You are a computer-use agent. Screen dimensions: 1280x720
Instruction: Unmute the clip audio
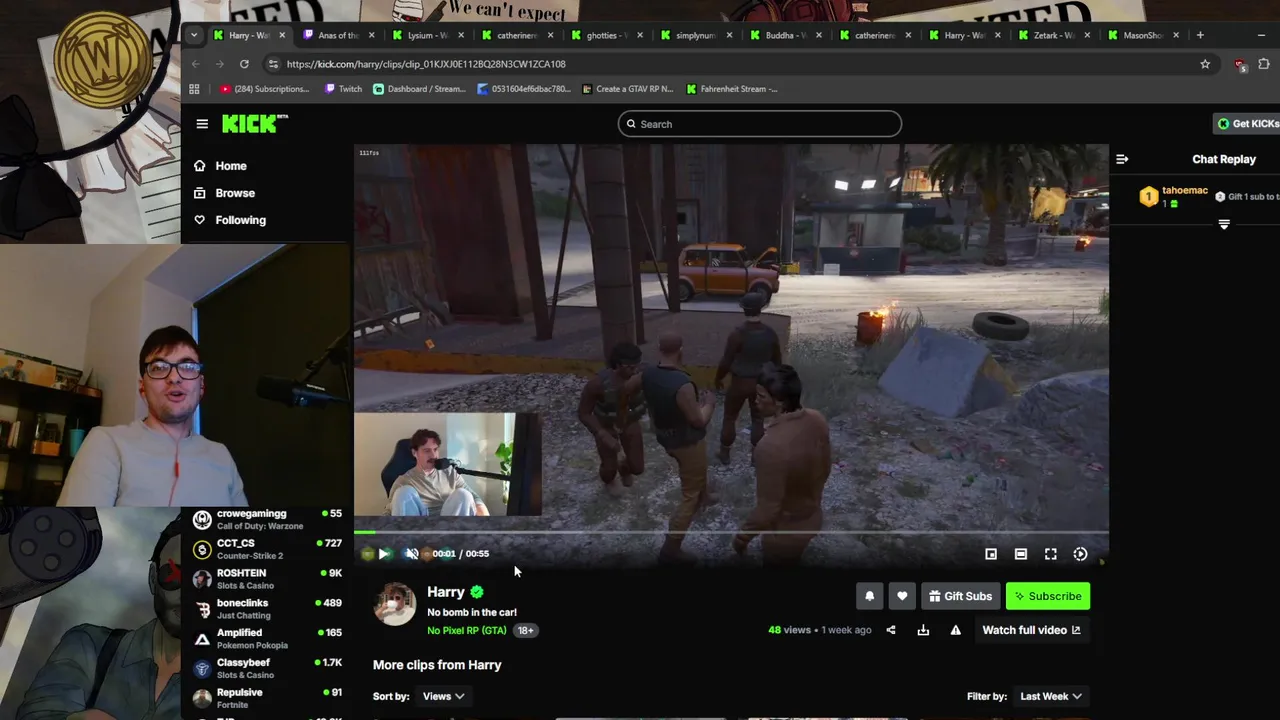(412, 554)
